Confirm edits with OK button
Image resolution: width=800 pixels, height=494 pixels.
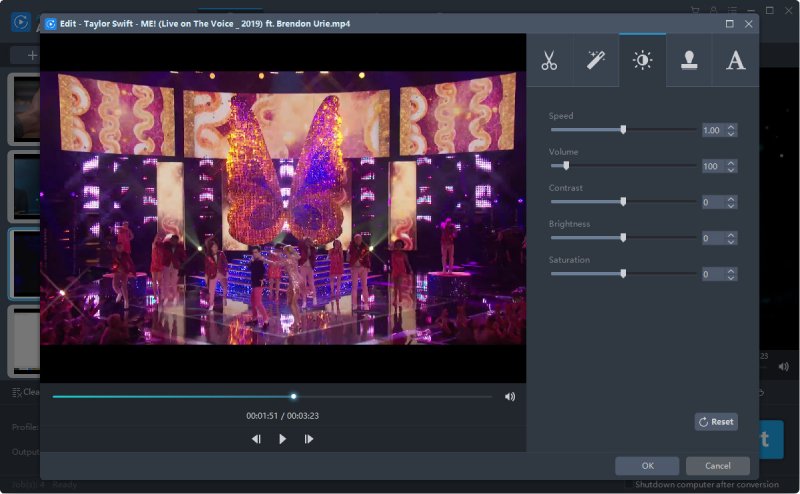(647, 465)
